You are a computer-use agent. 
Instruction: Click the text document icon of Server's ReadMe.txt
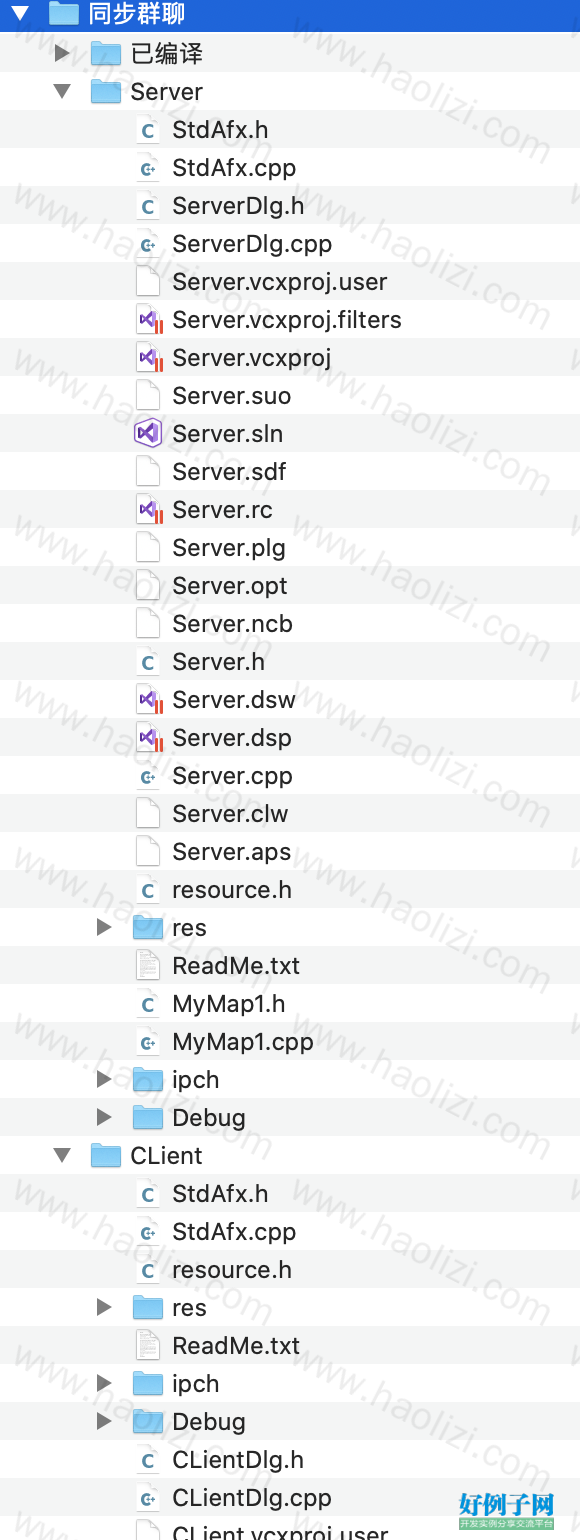(x=148, y=966)
